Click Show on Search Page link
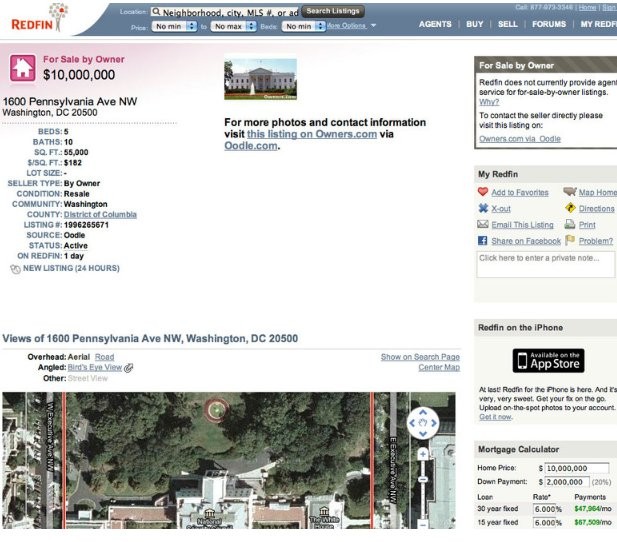 click(420, 357)
